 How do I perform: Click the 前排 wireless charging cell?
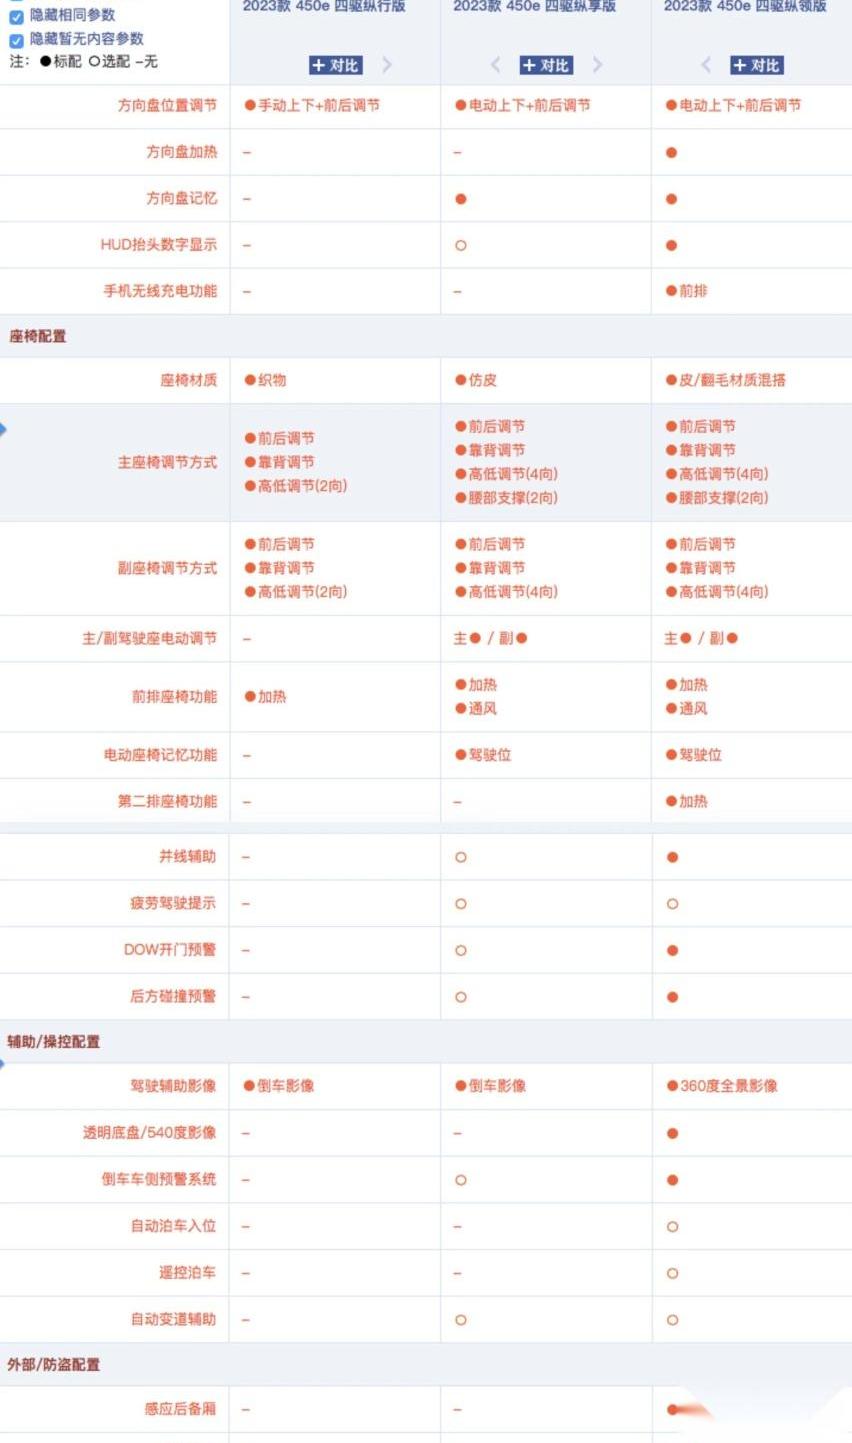687,291
